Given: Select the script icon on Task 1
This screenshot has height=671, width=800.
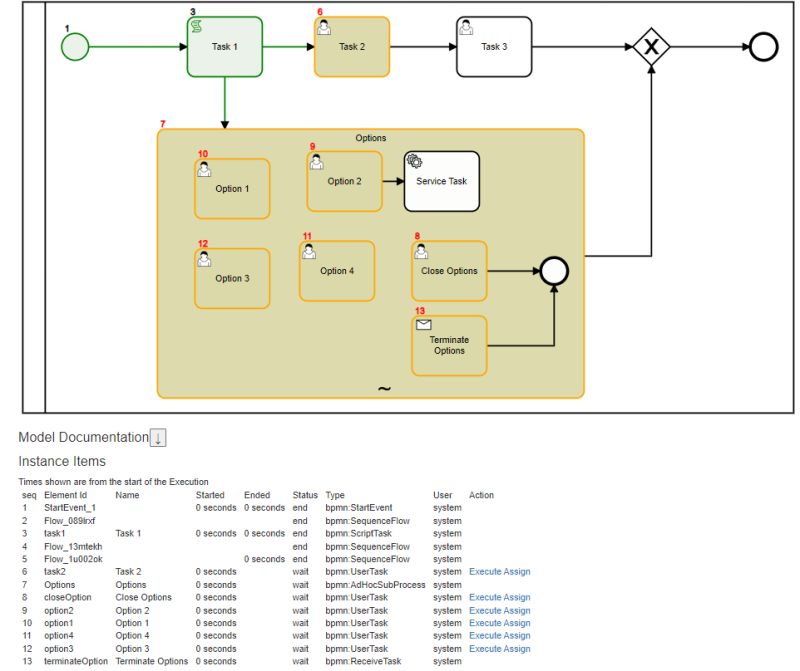Looking at the screenshot, I should [198, 24].
